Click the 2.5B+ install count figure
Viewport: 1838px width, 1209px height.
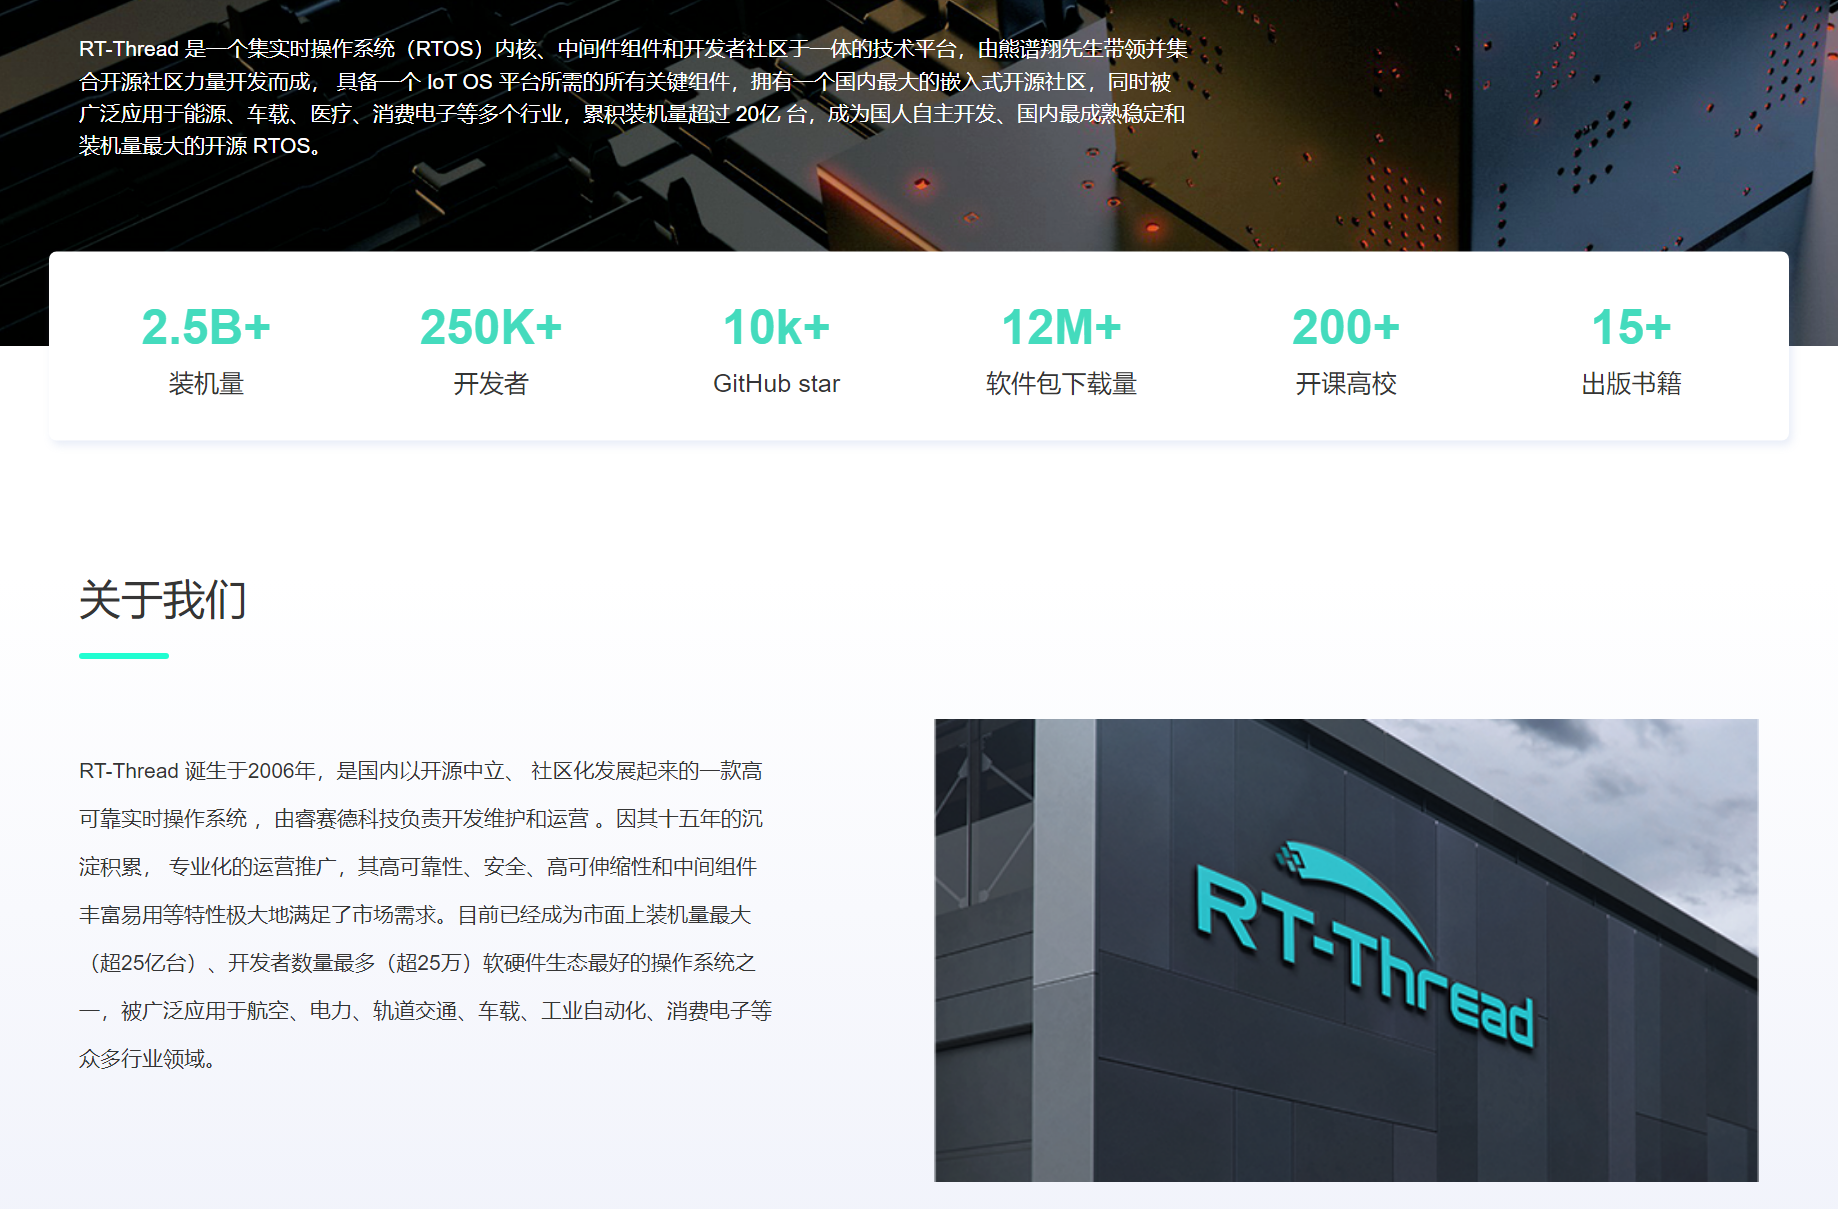(206, 327)
